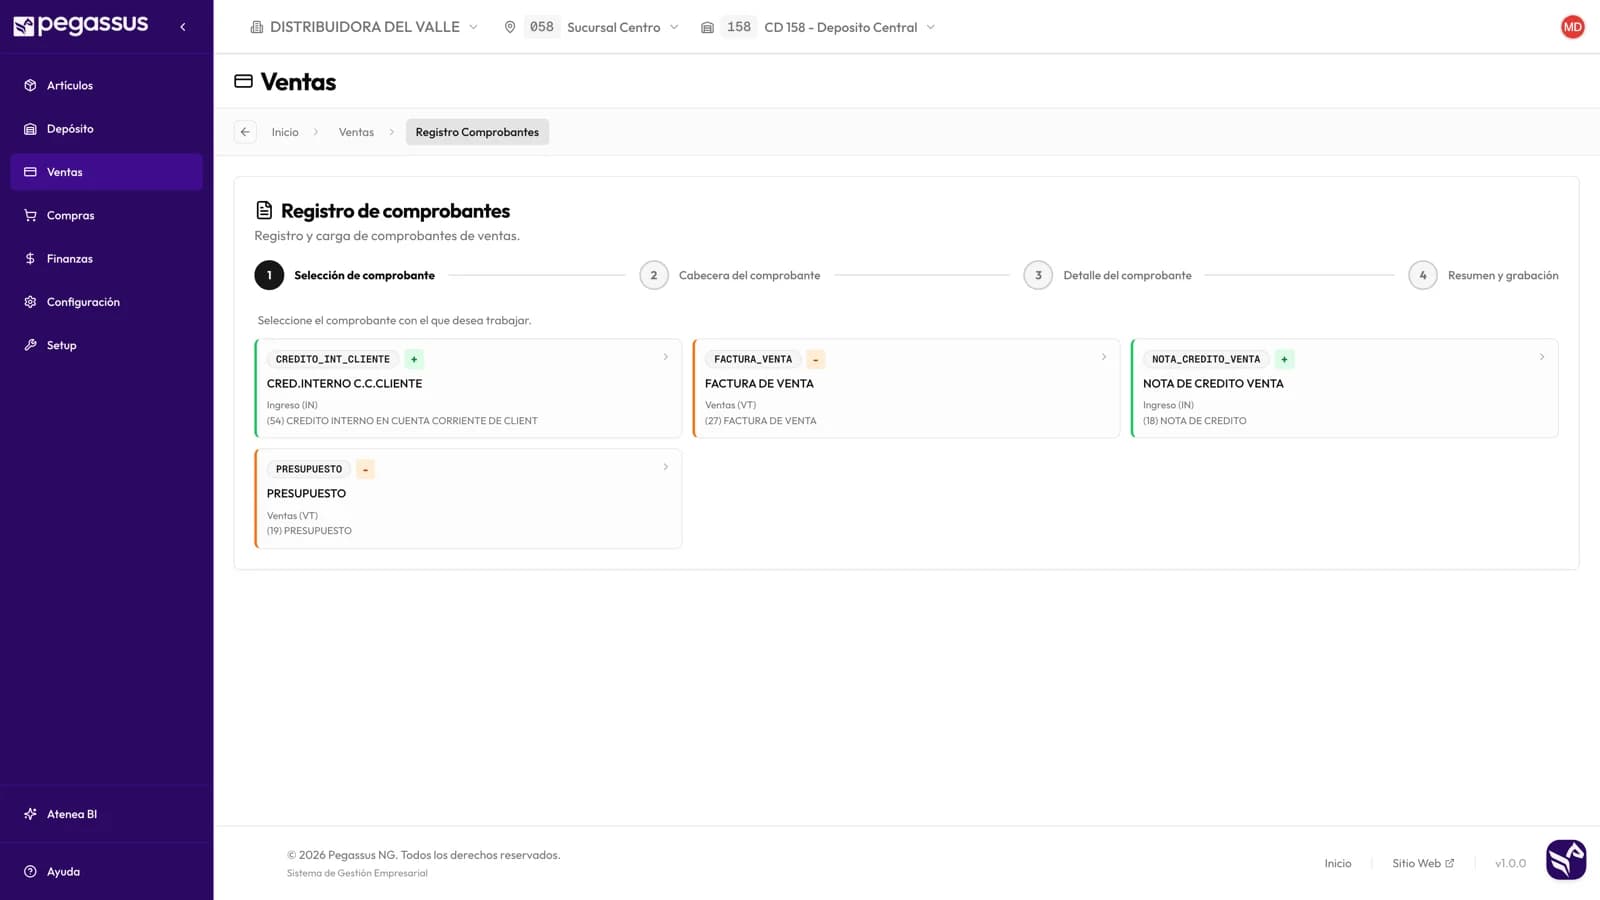The width and height of the screenshot is (1600, 900).
Task: Collapse the sidebar with the chevron arrow
Action: pyautogui.click(x=183, y=27)
